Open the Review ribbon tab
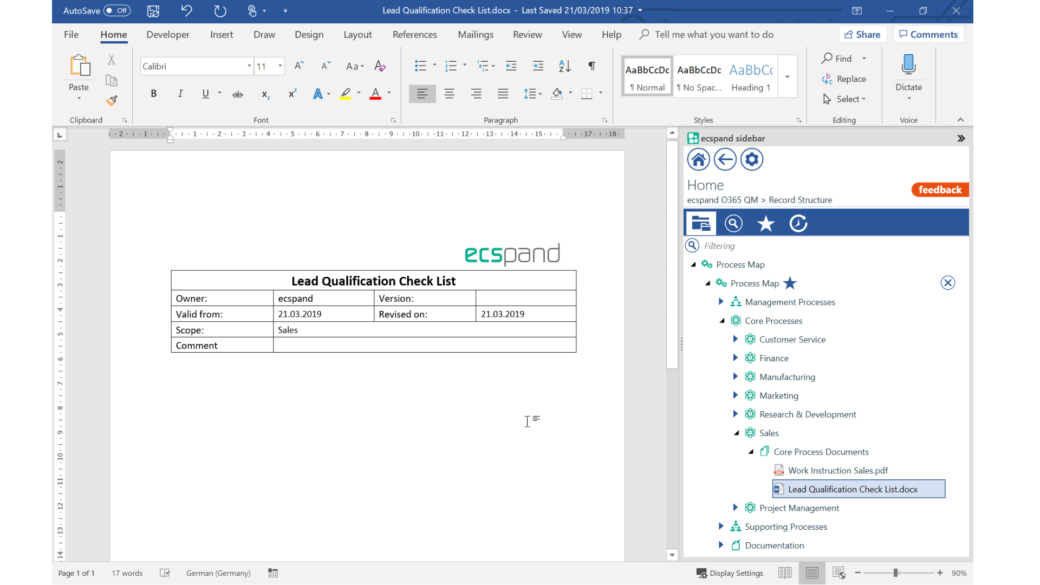 [527, 34]
